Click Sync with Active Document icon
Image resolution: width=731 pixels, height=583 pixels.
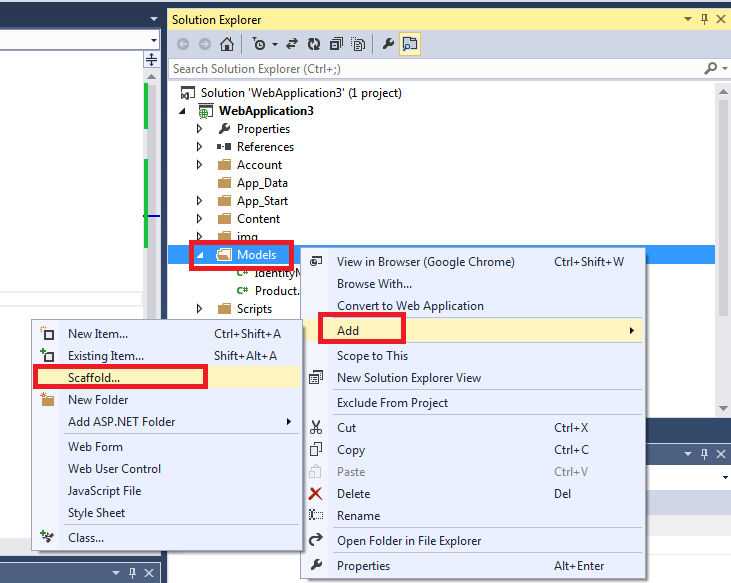(x=292, y=44)
